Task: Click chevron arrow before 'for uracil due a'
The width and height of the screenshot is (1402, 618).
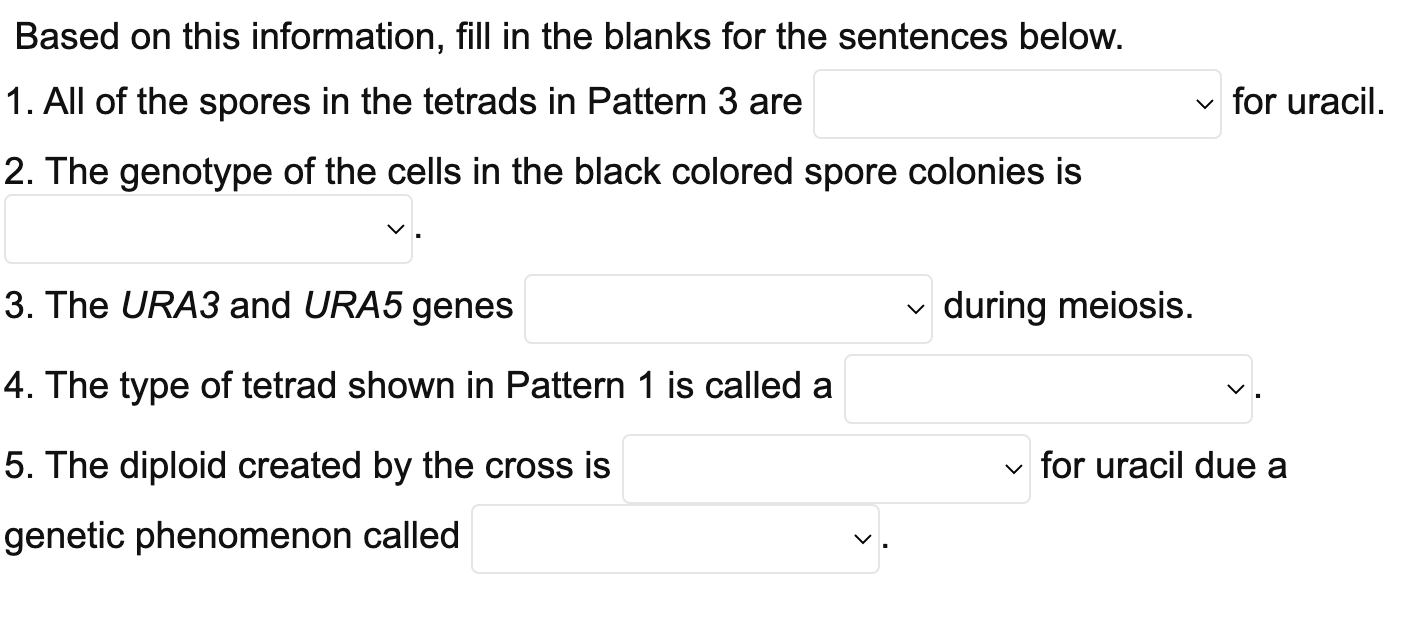Action: point(1015,469)
